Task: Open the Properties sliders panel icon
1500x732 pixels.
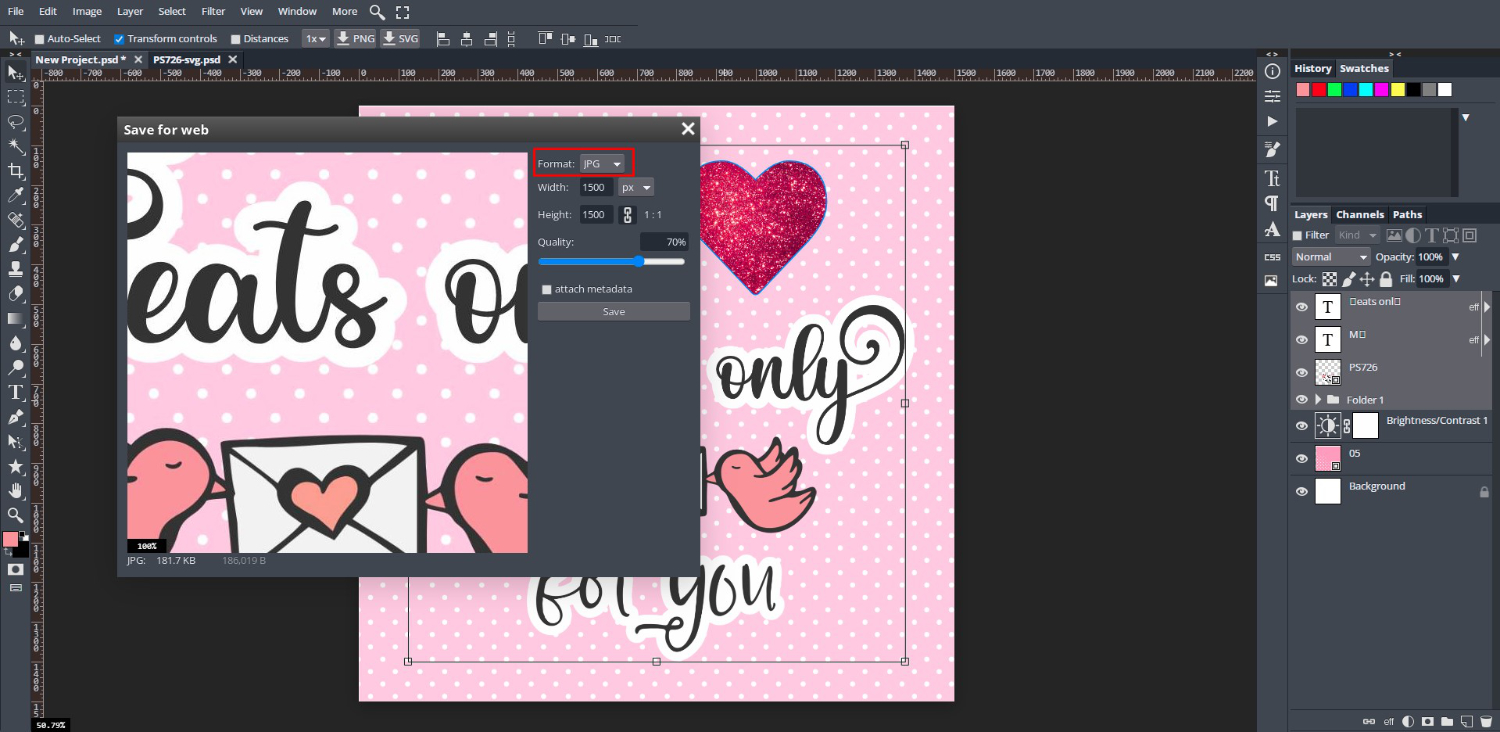Action: tap(1272, 96)
